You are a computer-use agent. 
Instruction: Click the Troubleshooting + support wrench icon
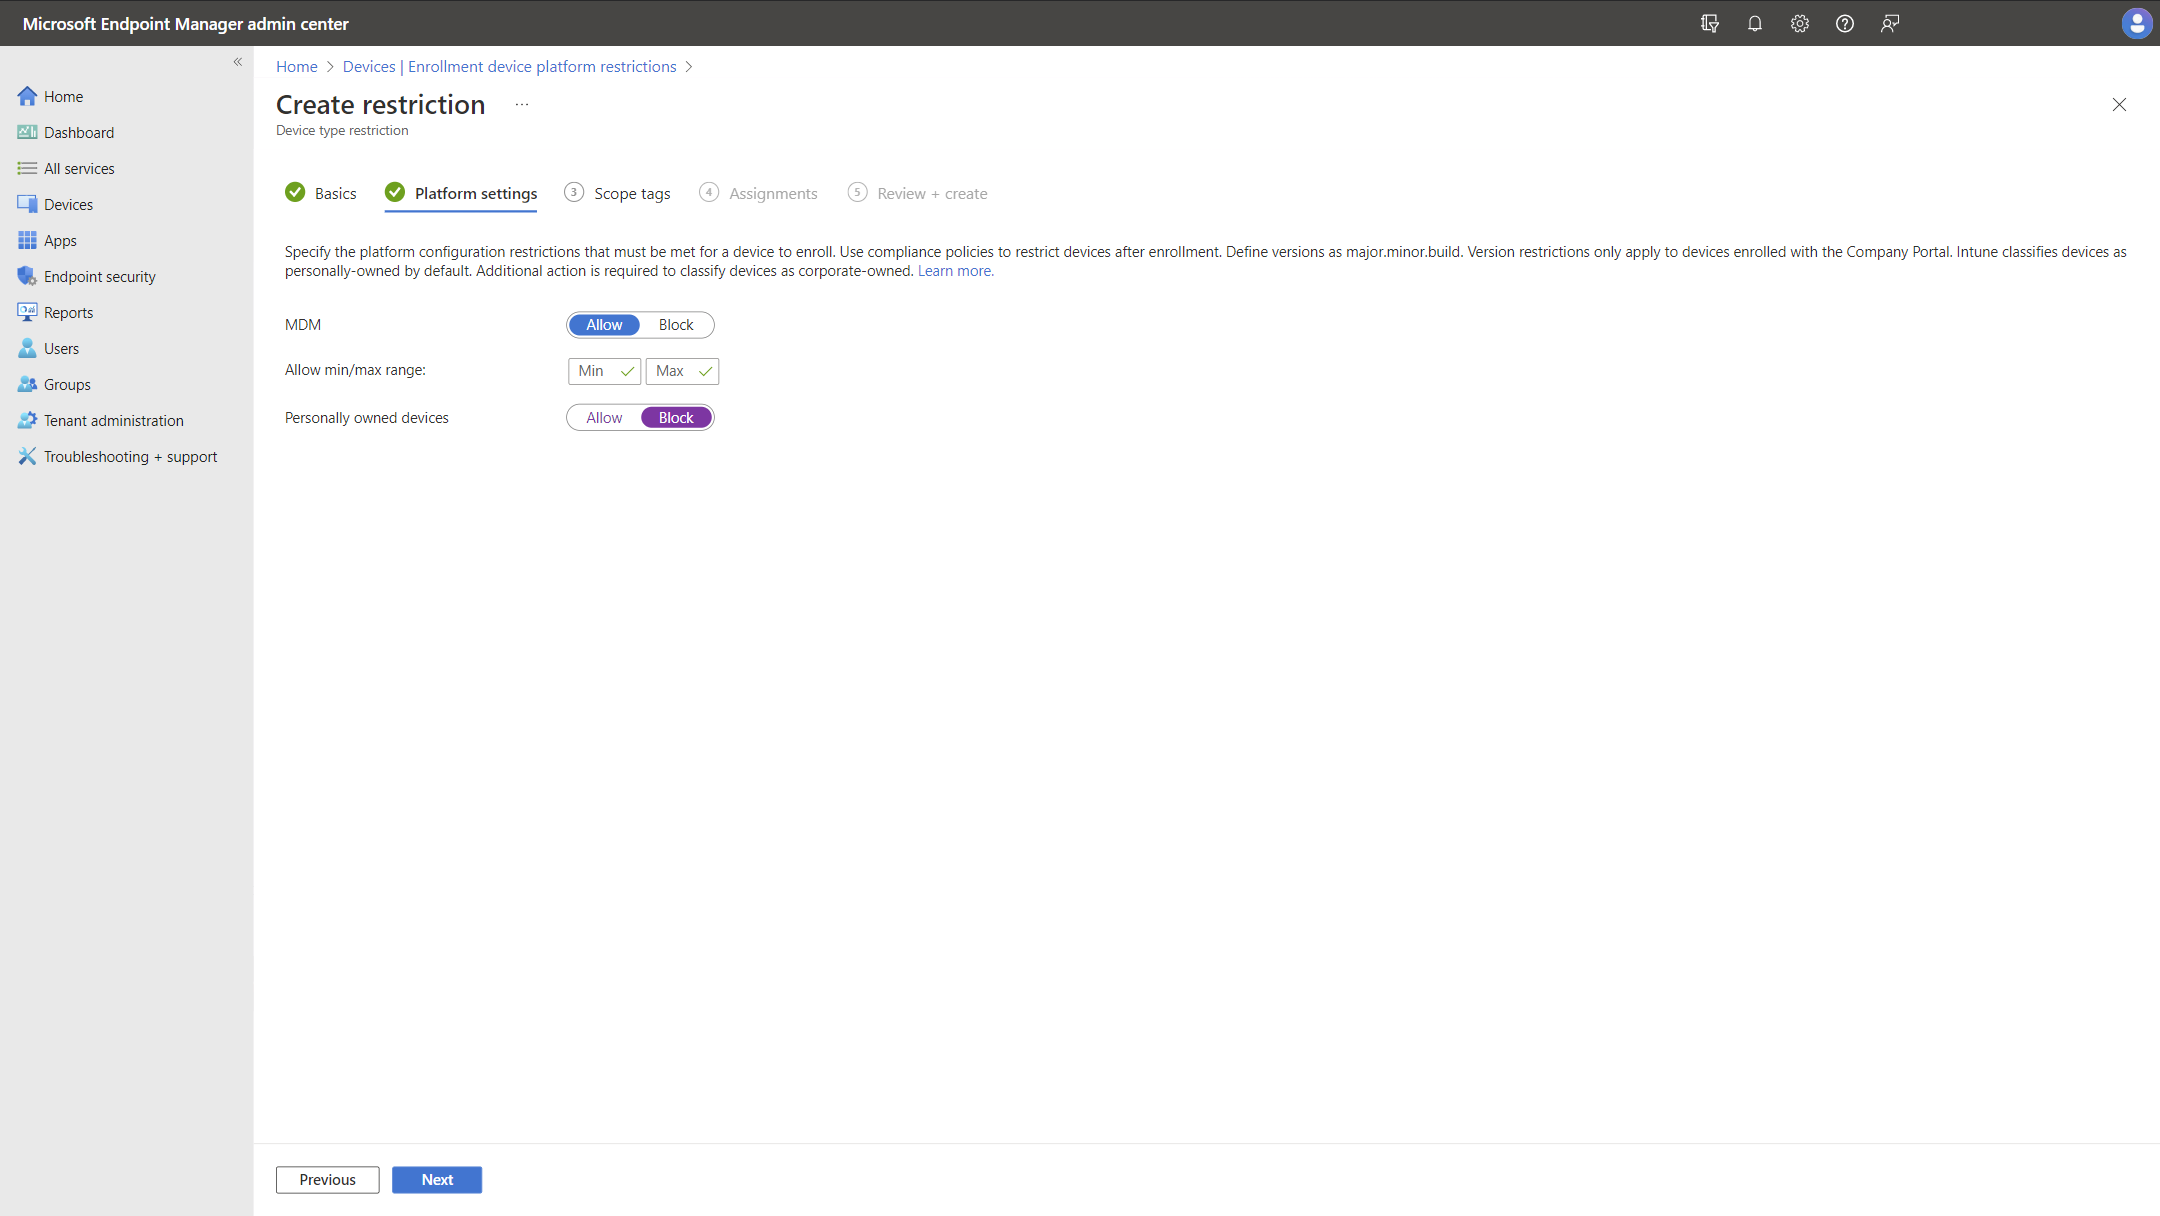[27, 456]
